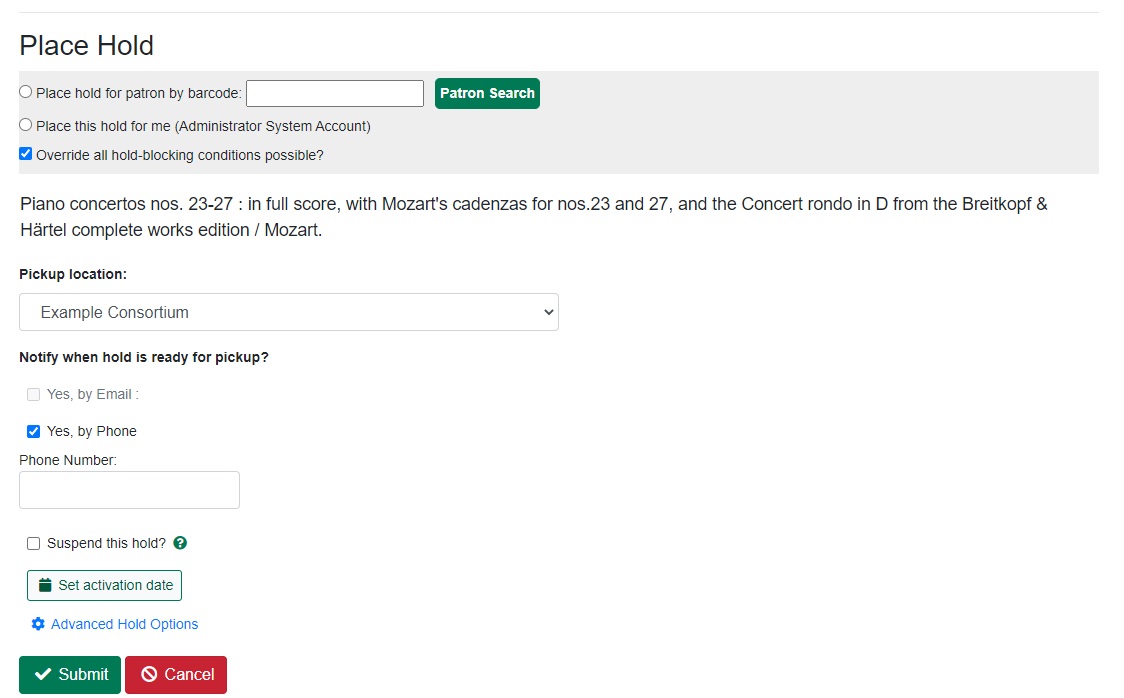
Task: Expand Advanced Hold Options link
Action: 124,624
